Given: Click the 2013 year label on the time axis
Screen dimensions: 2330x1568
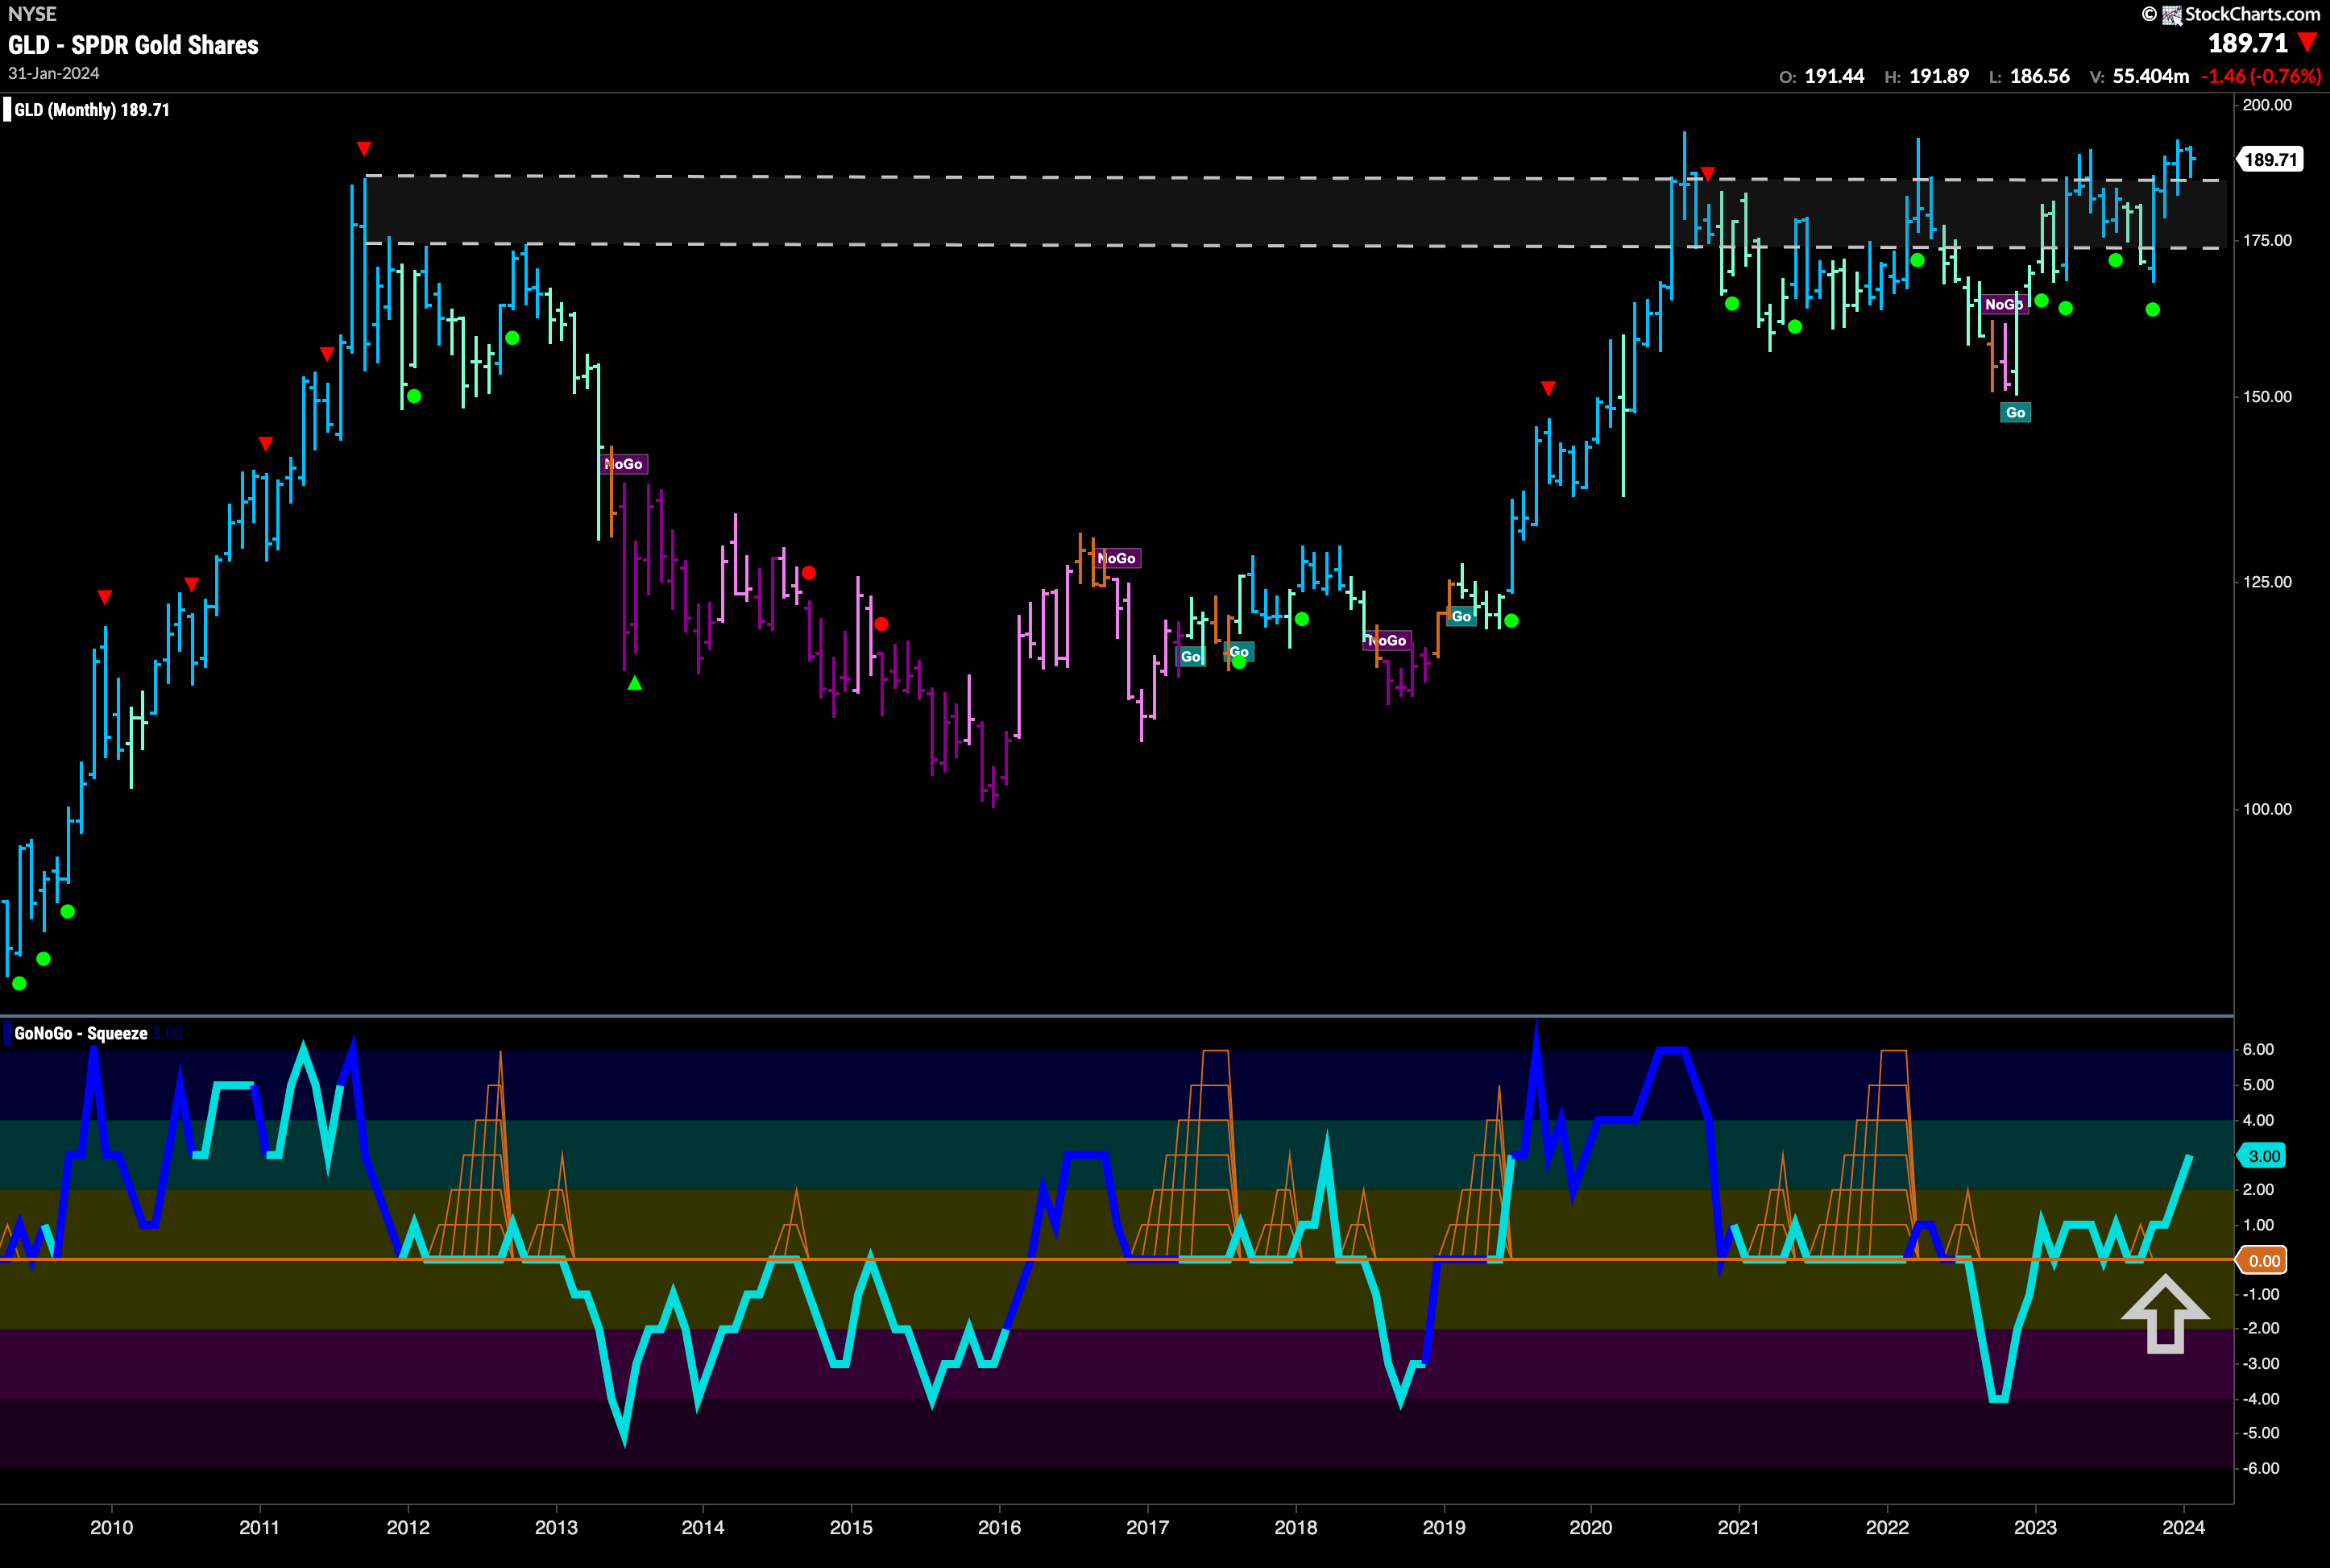Looking at the screenshot, I should click(x=555, y=1528).
